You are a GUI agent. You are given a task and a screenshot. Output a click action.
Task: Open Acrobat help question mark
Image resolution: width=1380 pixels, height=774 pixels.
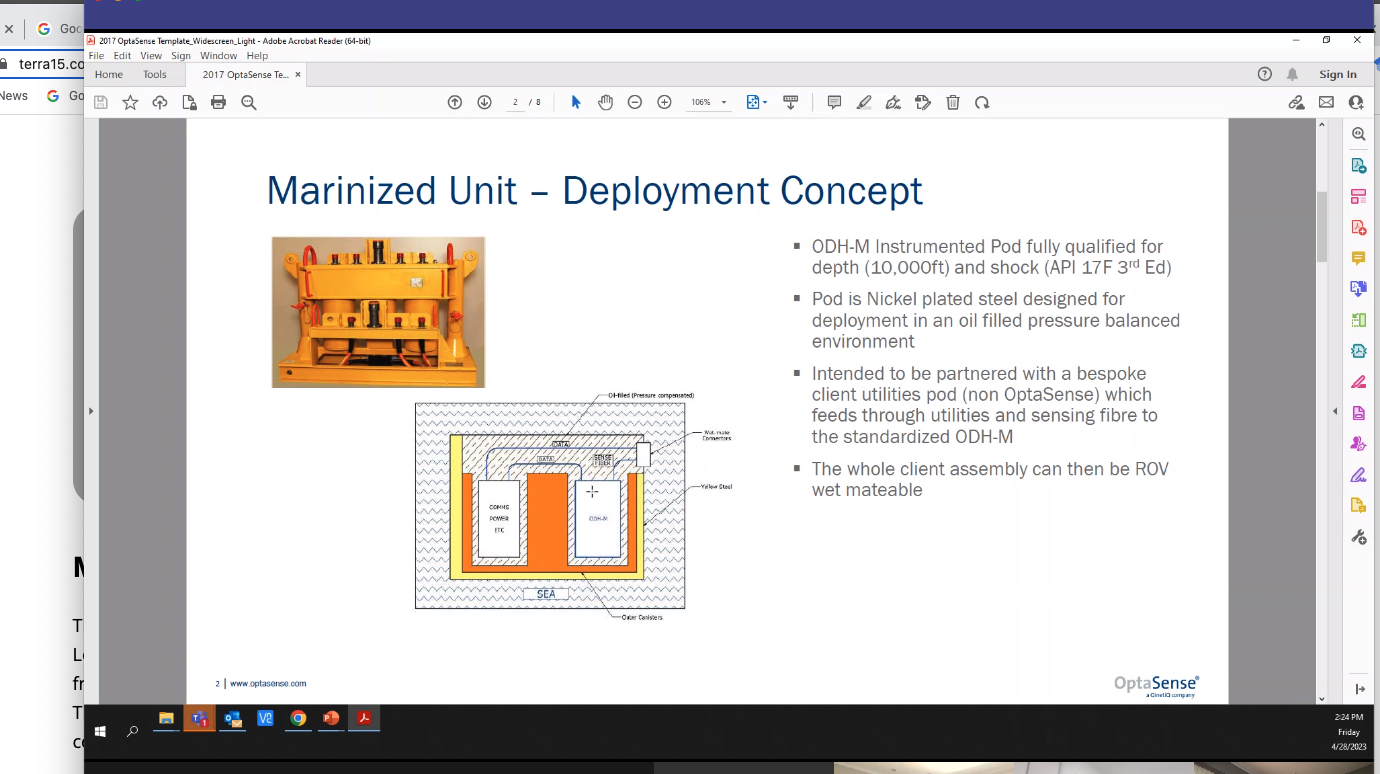coord(1265,74)
